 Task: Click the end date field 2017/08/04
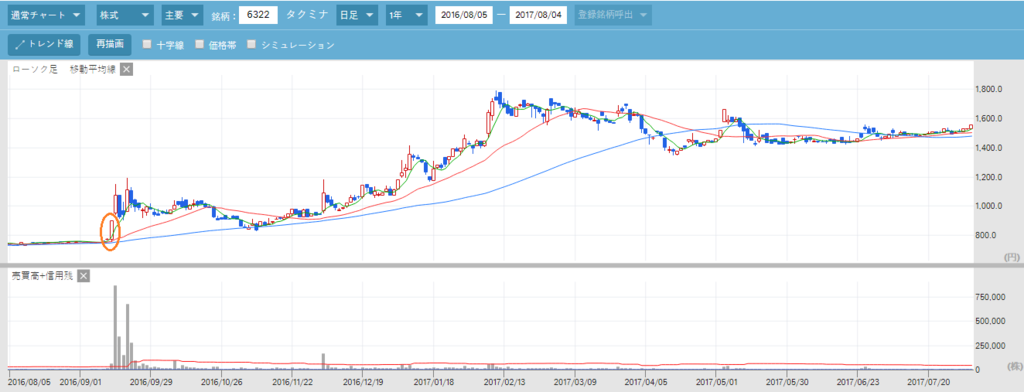538,15
